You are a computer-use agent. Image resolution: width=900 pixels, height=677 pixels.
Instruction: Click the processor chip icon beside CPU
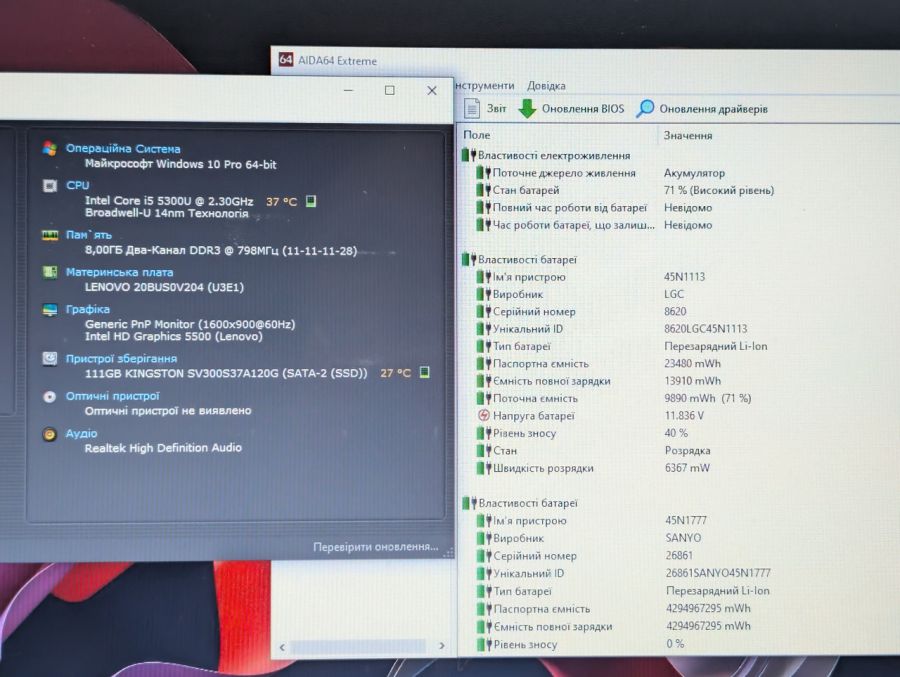[x=50, y=185]
